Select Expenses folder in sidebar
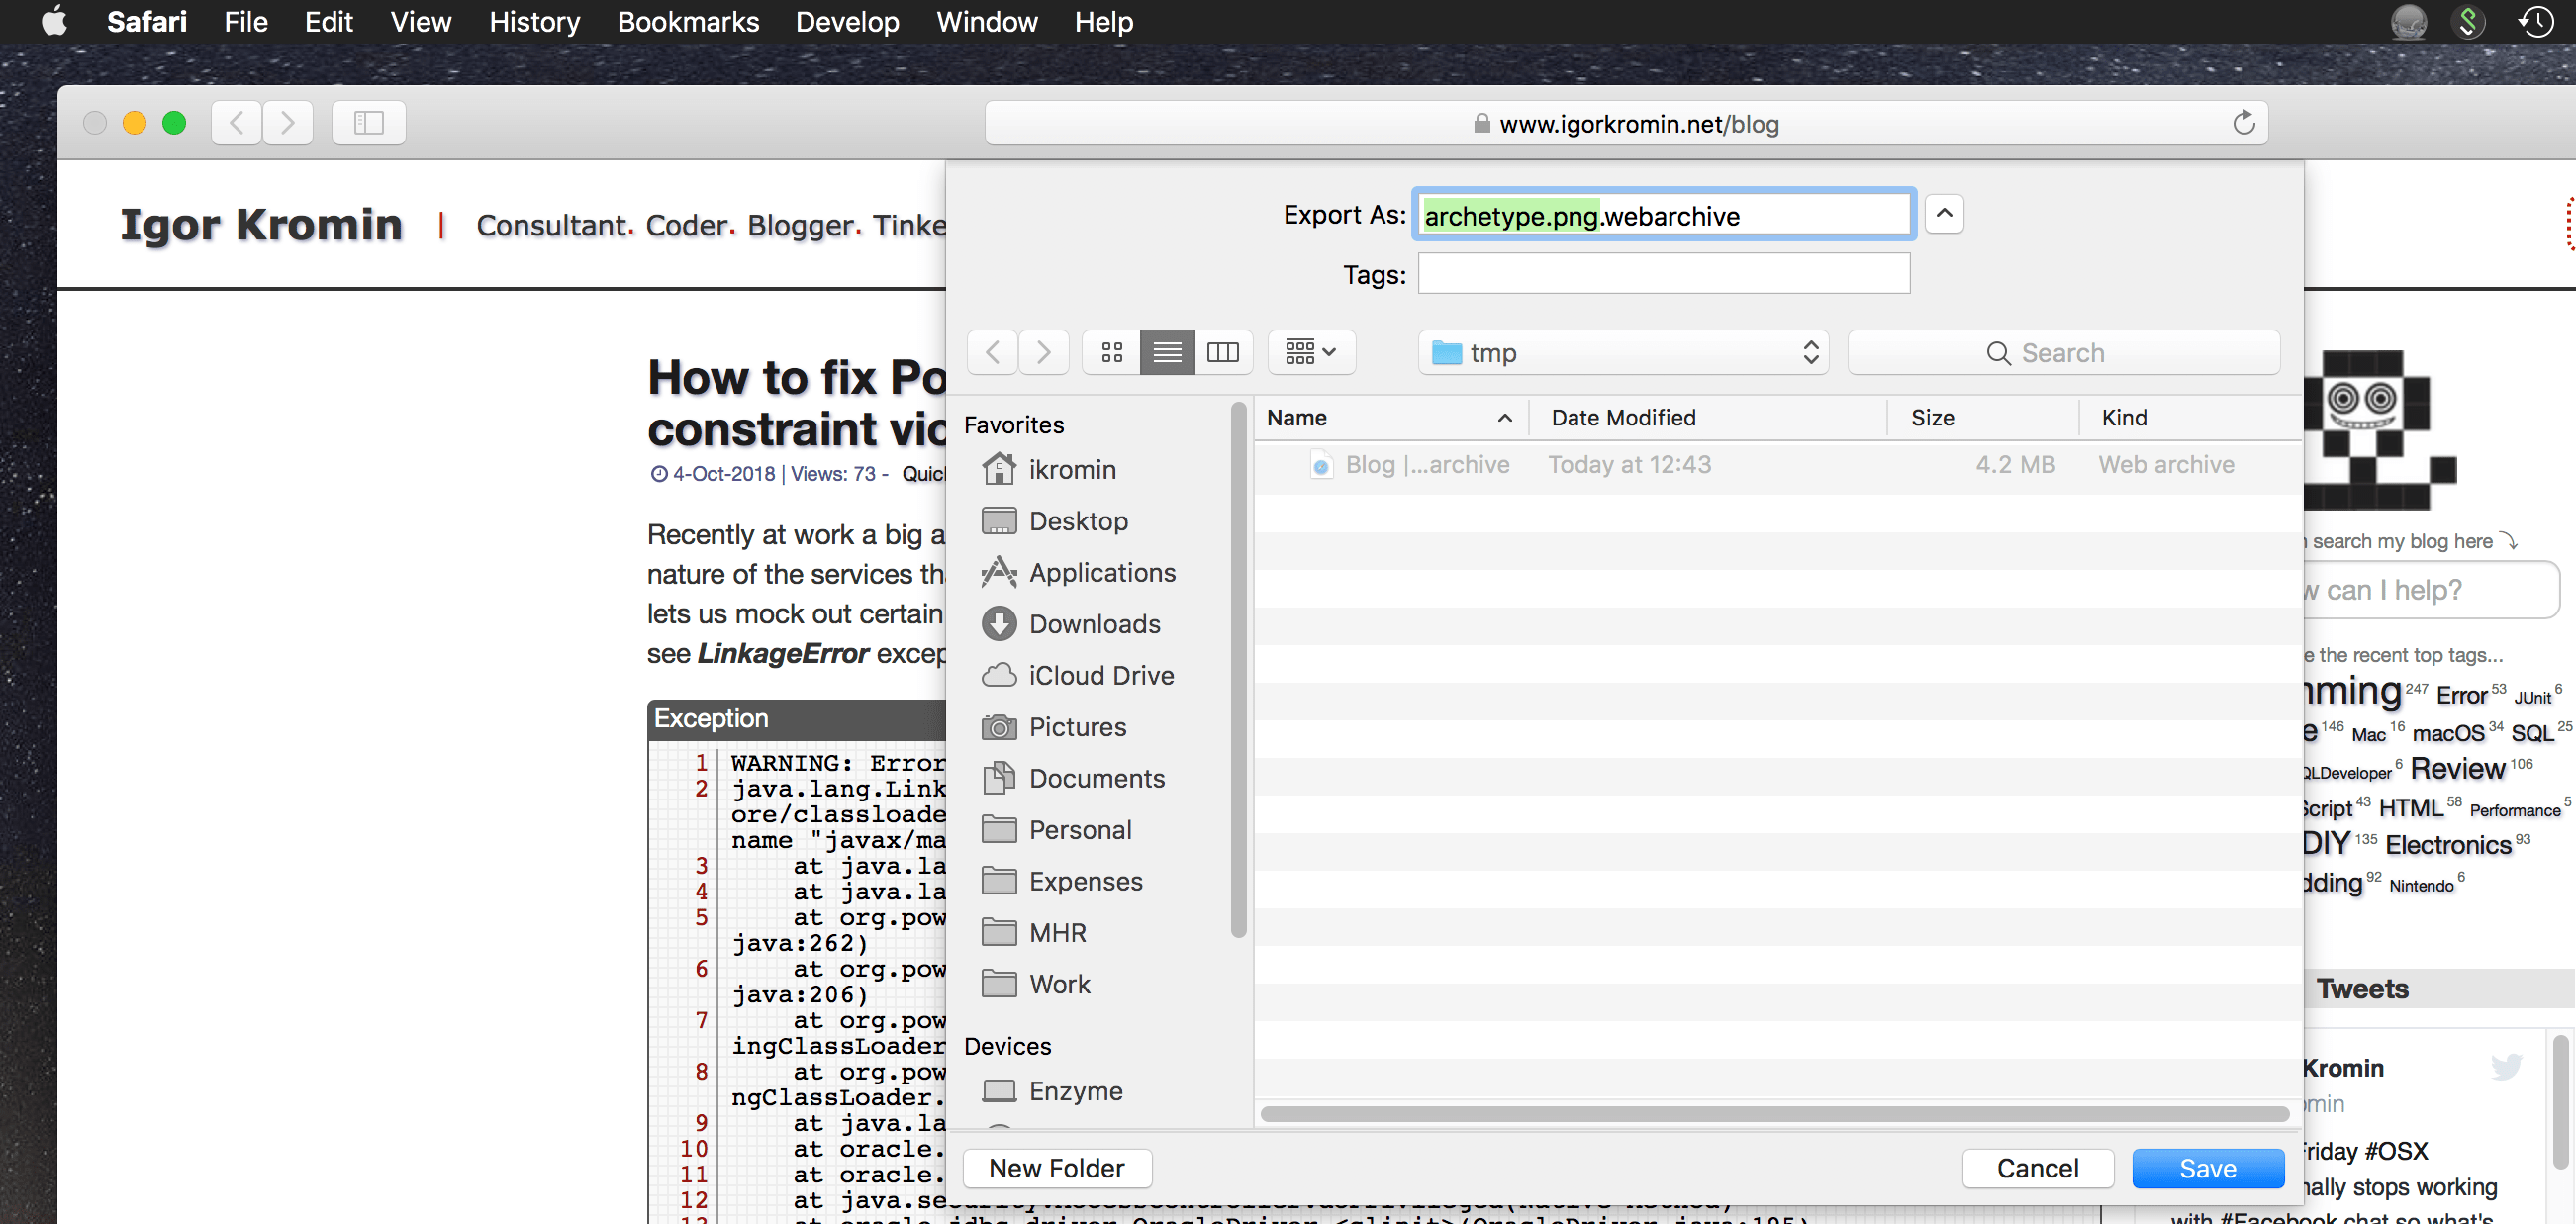 1062,881
